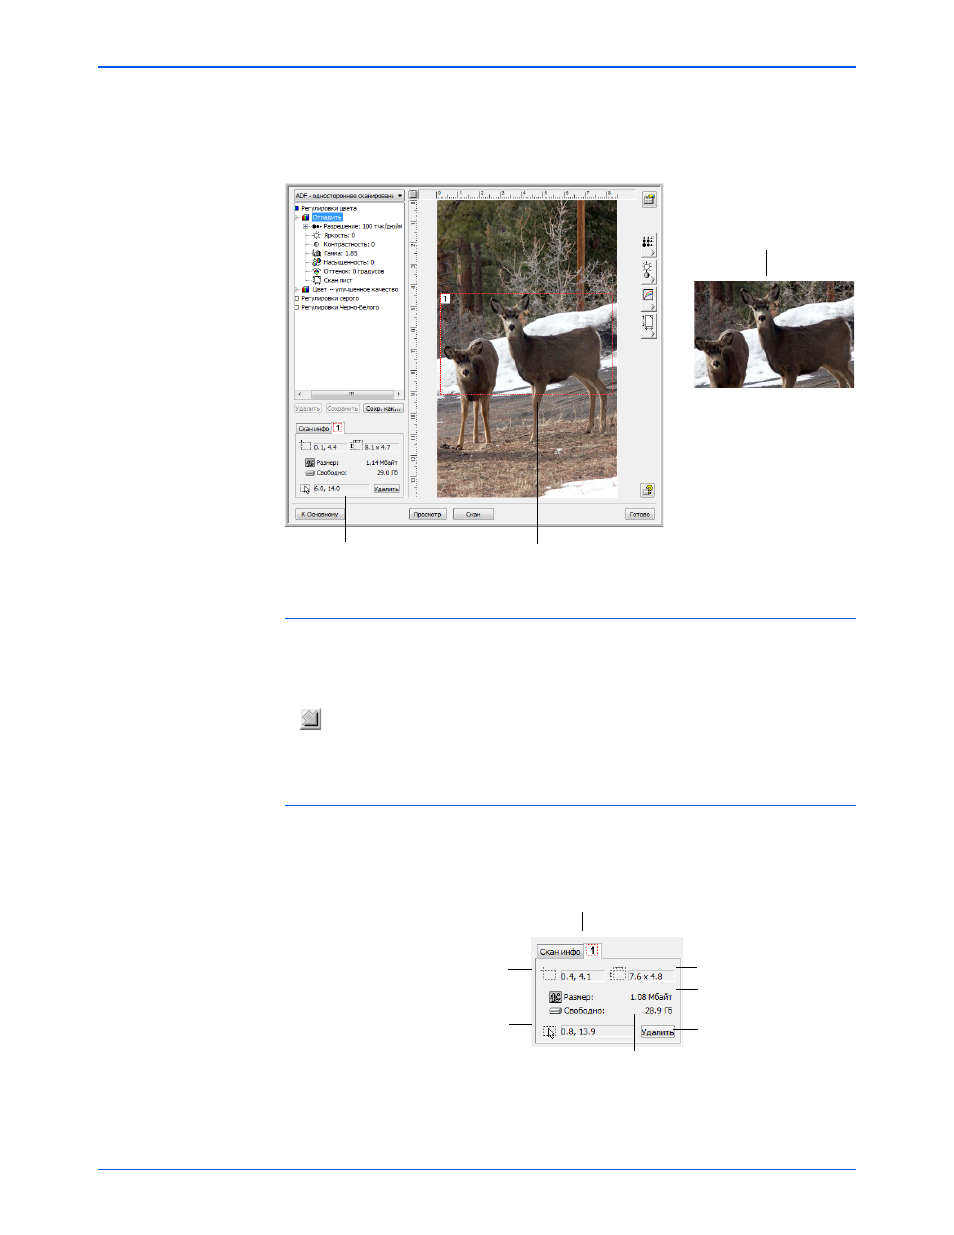Click the 6.0, 14.0 cursor position field
This screenshot has width=954, height=1235.
pos(341,488)
